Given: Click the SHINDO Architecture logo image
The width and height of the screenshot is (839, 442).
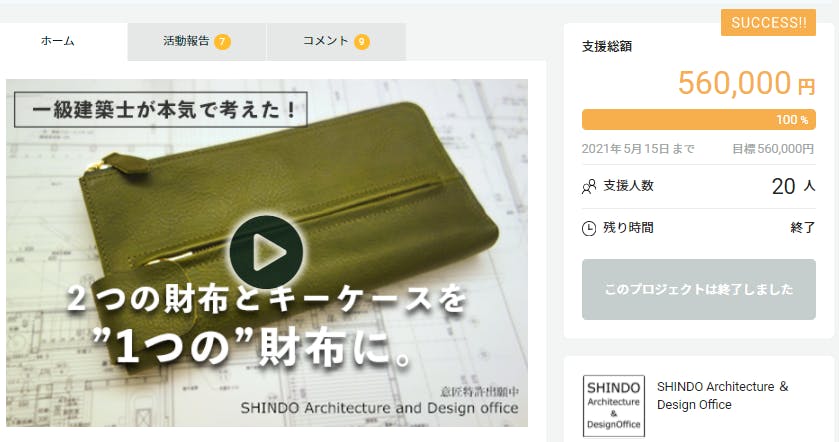Looking at the screenshot, I should pyautogui.click(x=614, y=406).
